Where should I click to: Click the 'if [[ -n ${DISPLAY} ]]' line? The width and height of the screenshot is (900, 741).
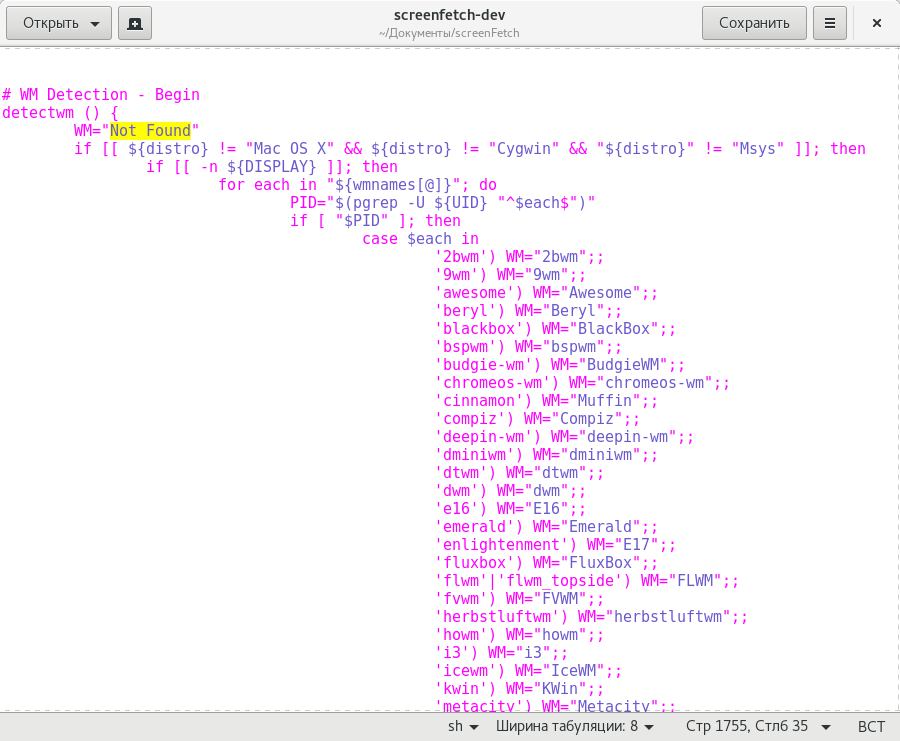[x=272, y=166]
